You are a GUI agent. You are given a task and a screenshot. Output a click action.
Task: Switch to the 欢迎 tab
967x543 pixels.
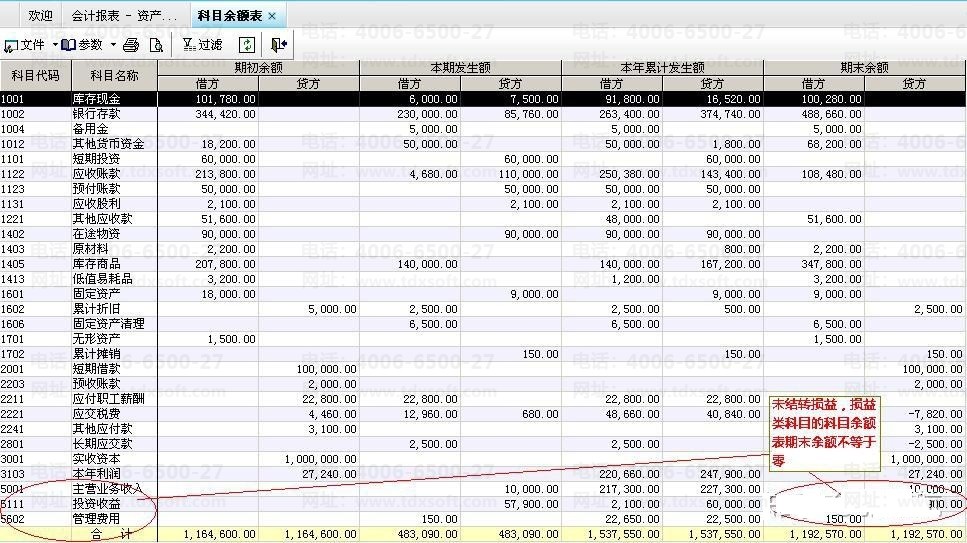(x=40, y=16)
